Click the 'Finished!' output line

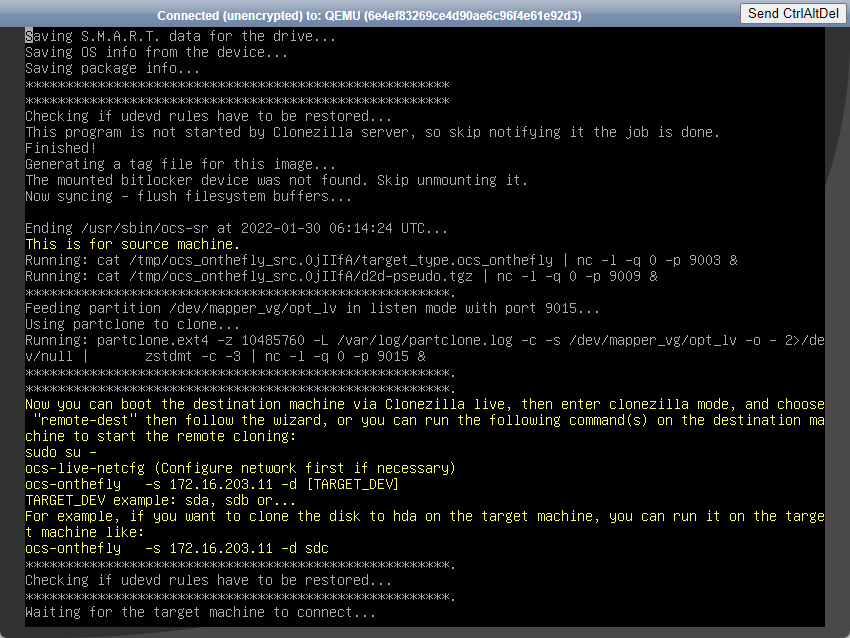coord(60,148)
